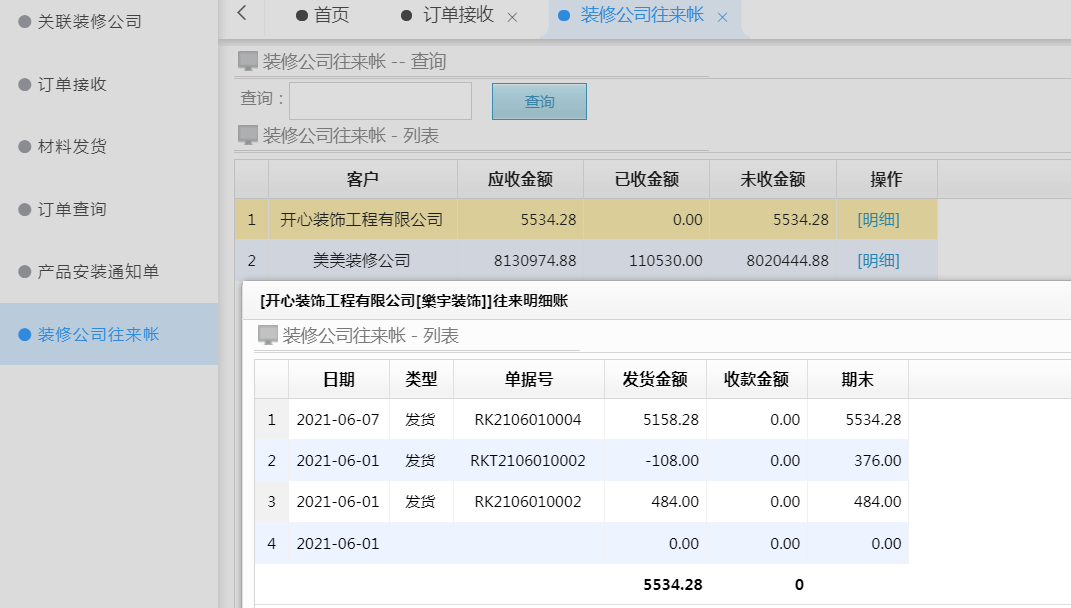
Task: Switch to the 订单接收 tab
Action: click(458, 15)
